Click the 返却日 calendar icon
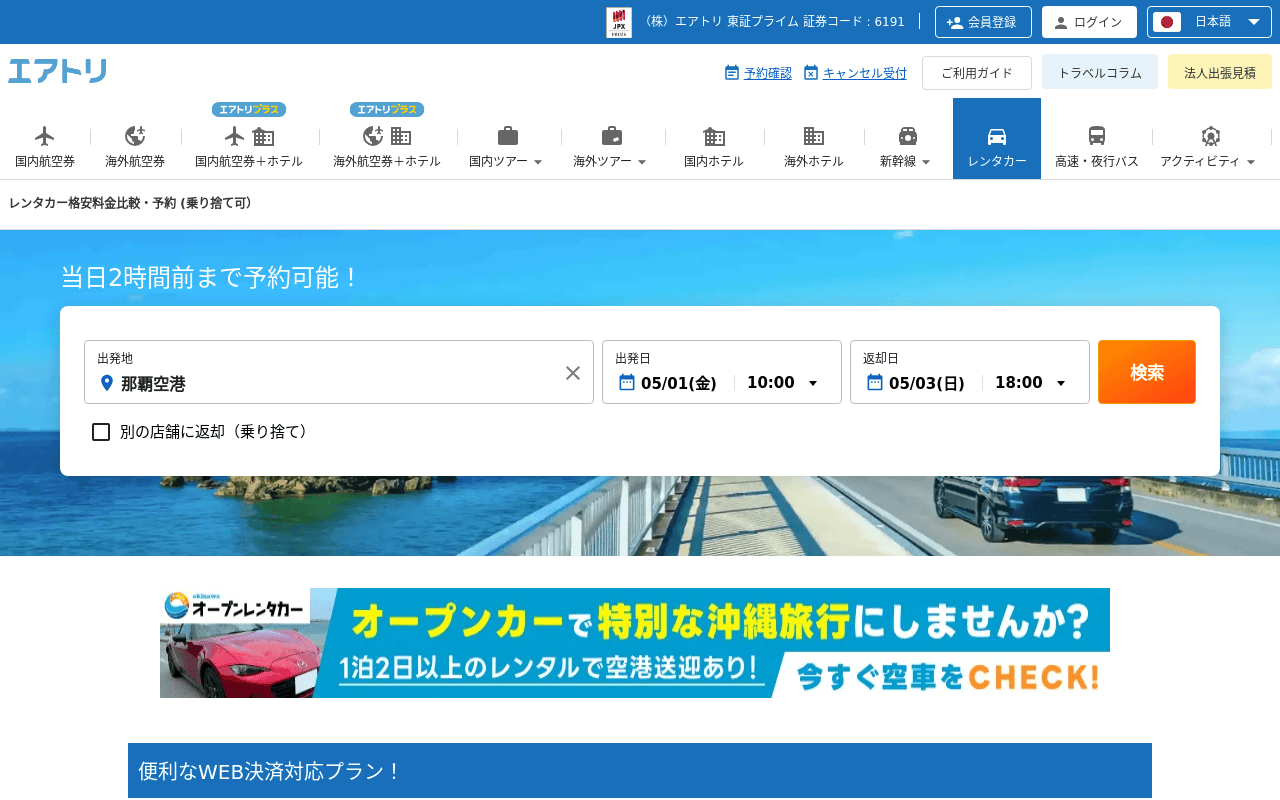The height and width of the screenshot is (800, 1280). (875, 382)
